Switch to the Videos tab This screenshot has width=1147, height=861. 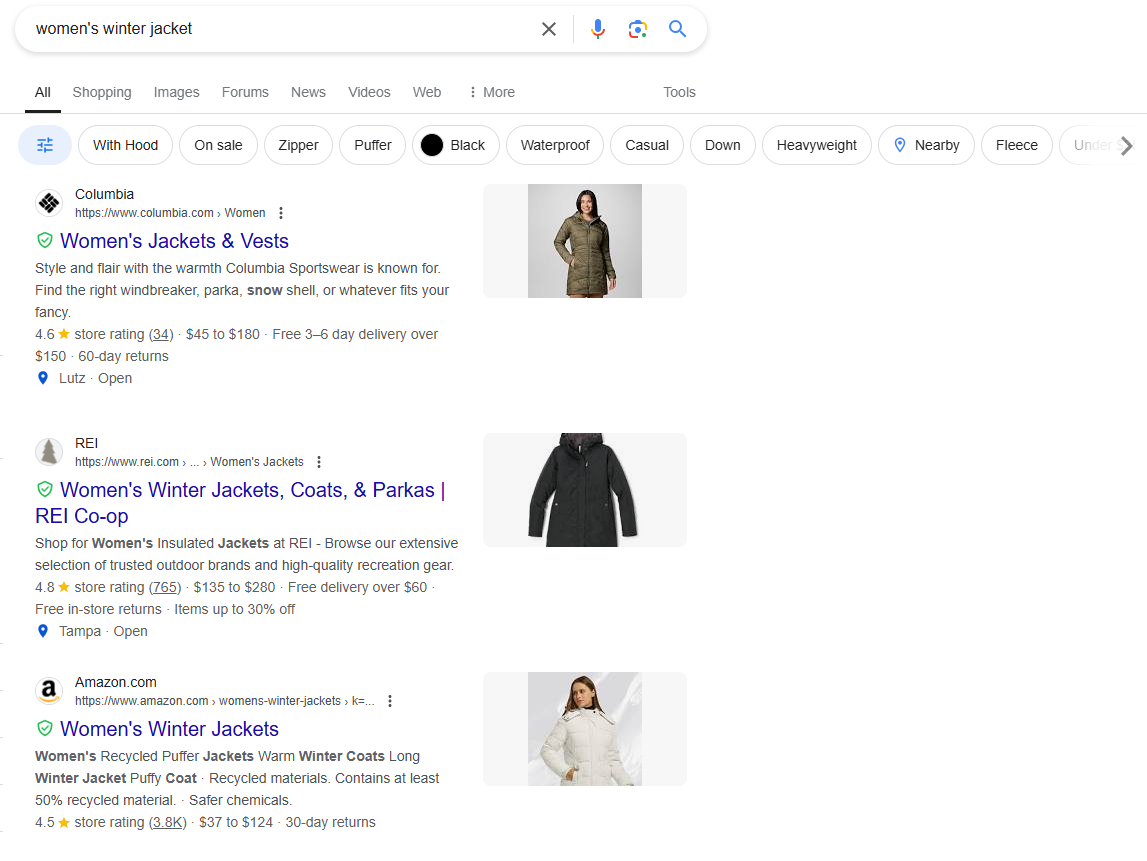(369, 92)
